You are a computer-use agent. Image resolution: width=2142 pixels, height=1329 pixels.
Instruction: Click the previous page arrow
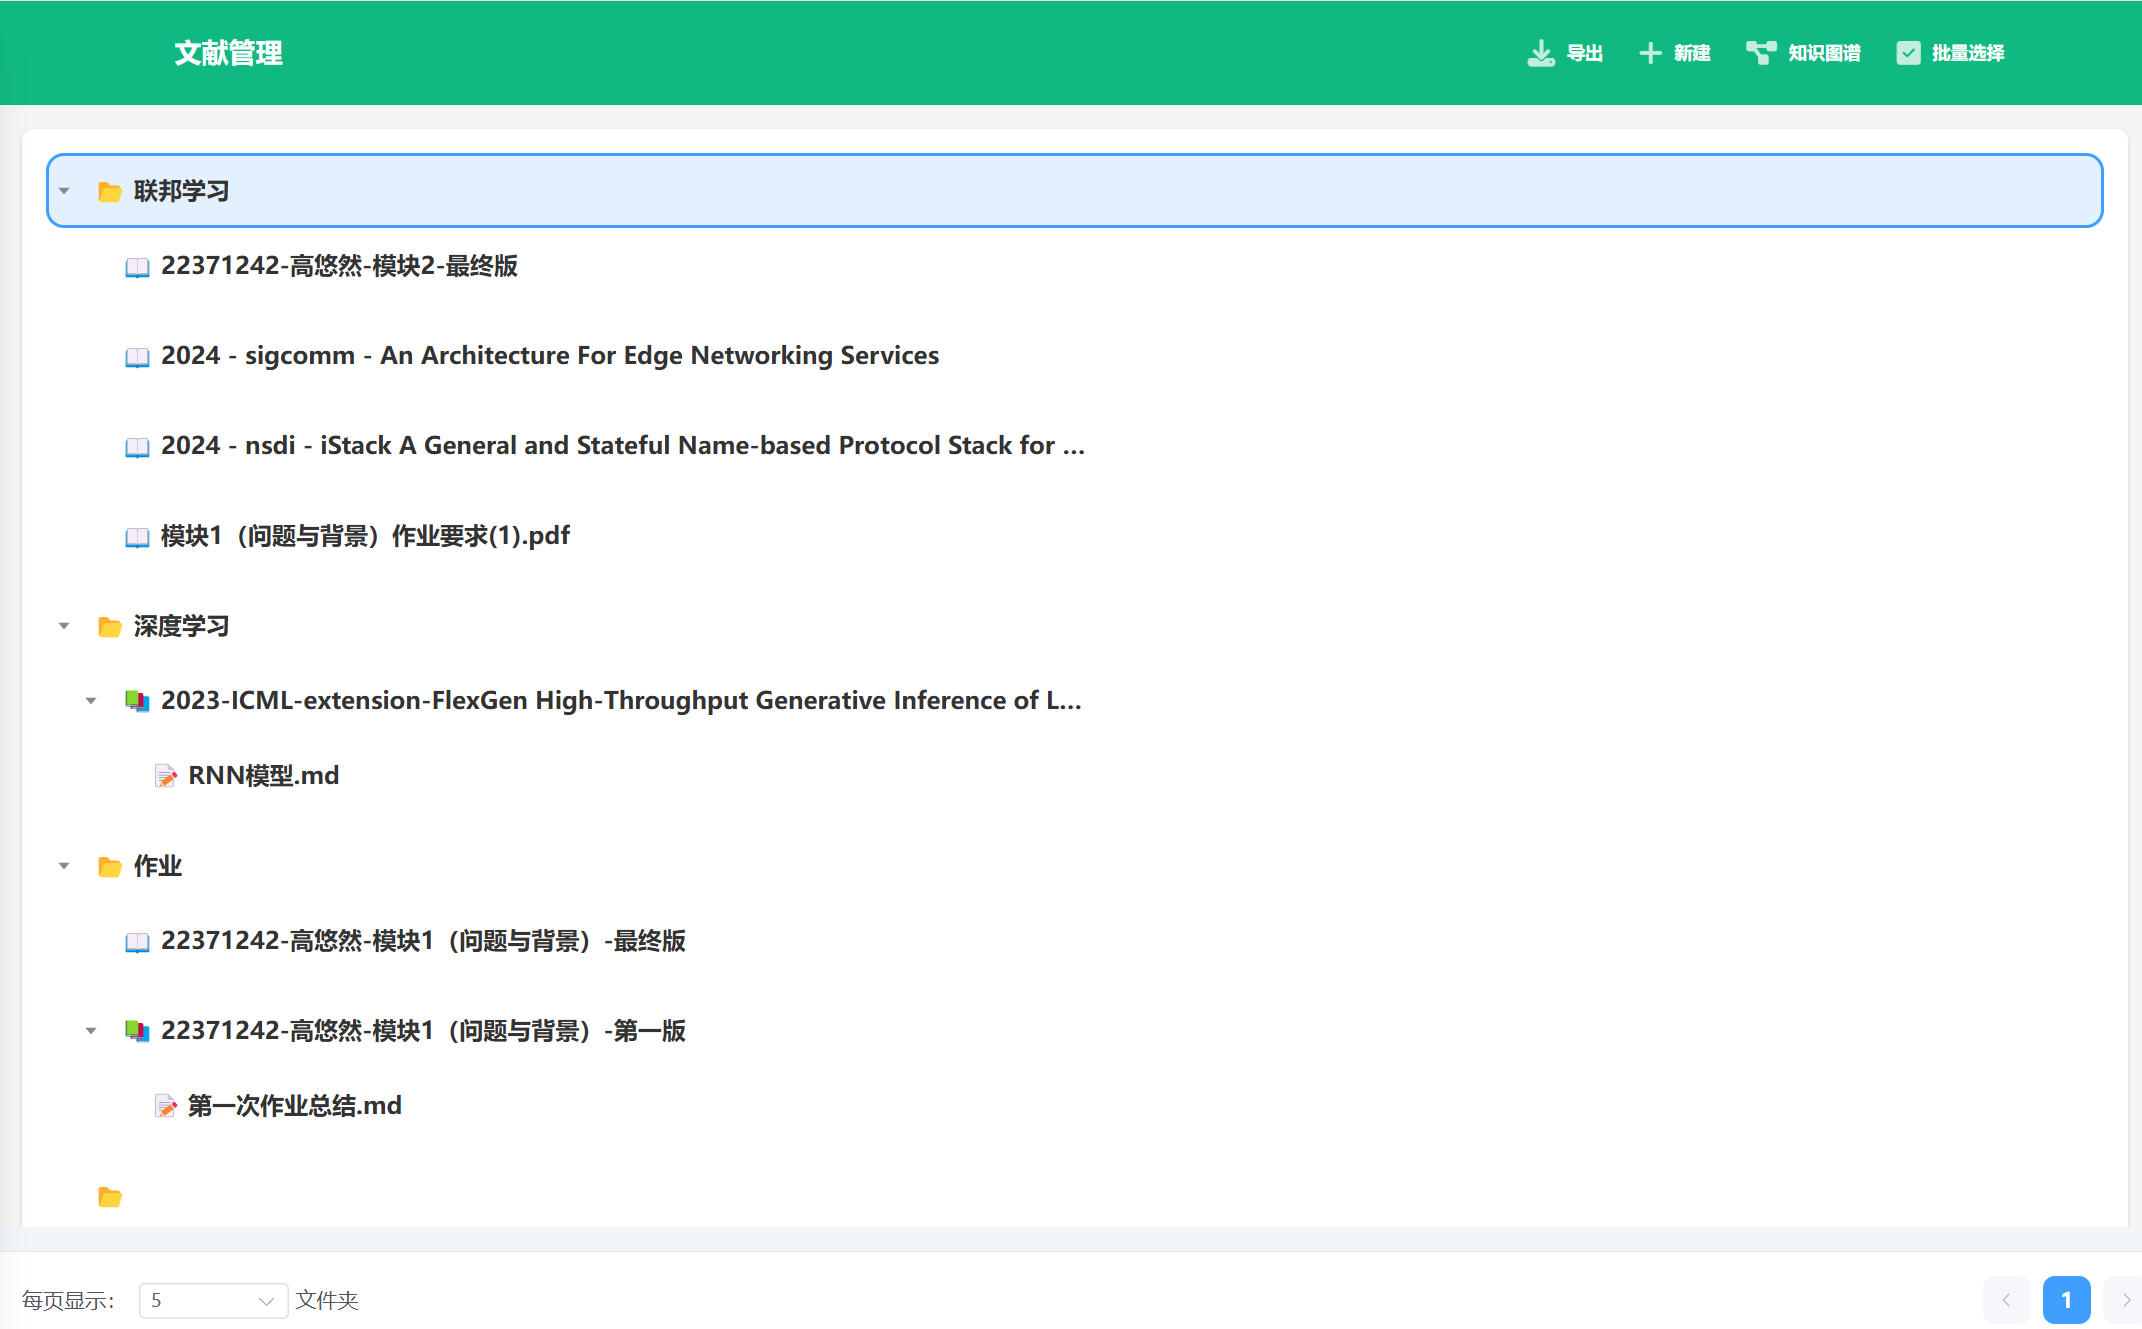coord(2006,1300)
